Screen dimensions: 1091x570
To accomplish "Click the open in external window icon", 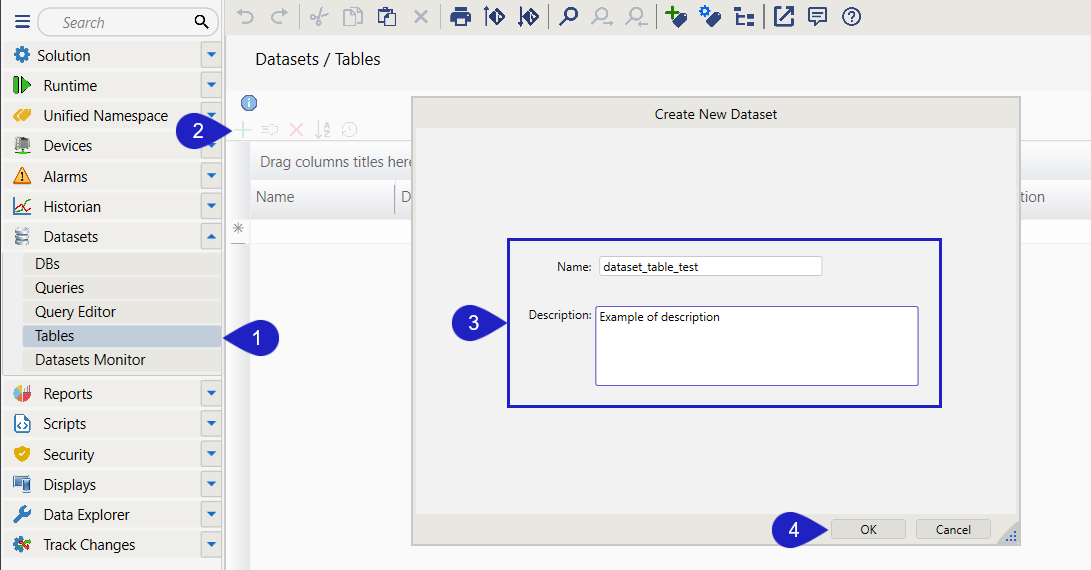I will (x=784, y=16).
